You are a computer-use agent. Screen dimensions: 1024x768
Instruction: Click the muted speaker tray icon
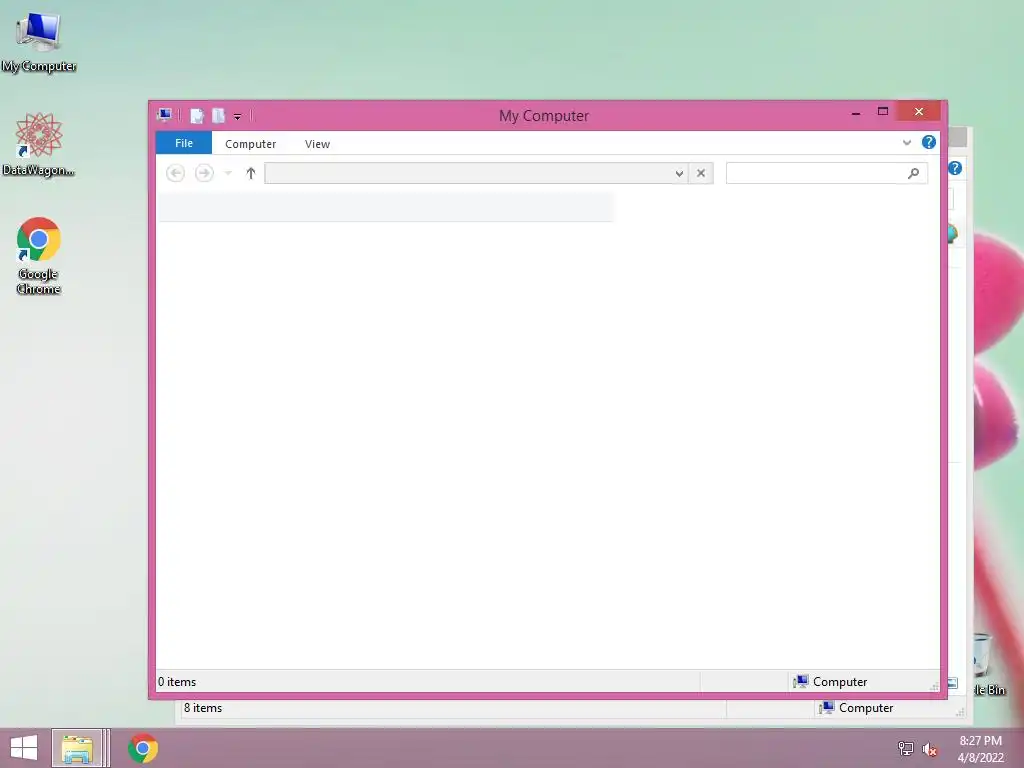click(x=930, y=749)
